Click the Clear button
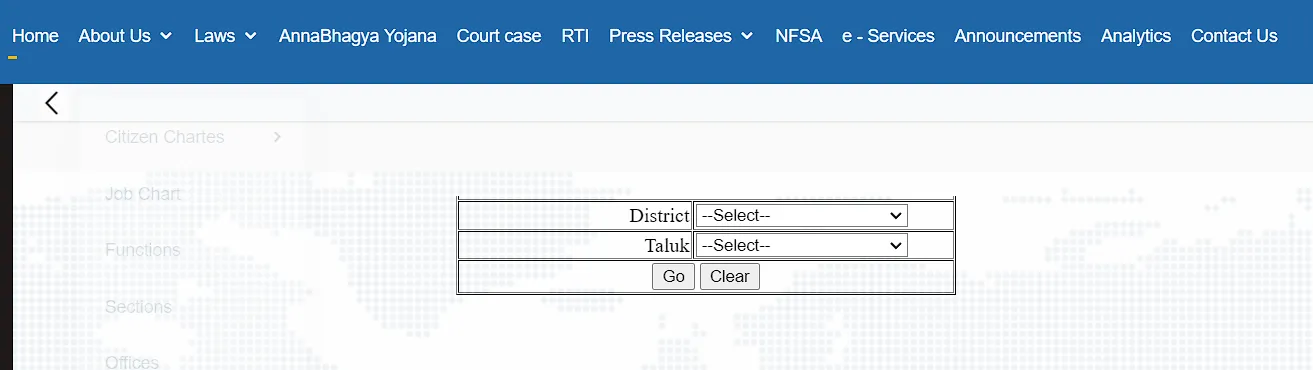Viewport: 1313px width, 370px height. pos(730,276)
